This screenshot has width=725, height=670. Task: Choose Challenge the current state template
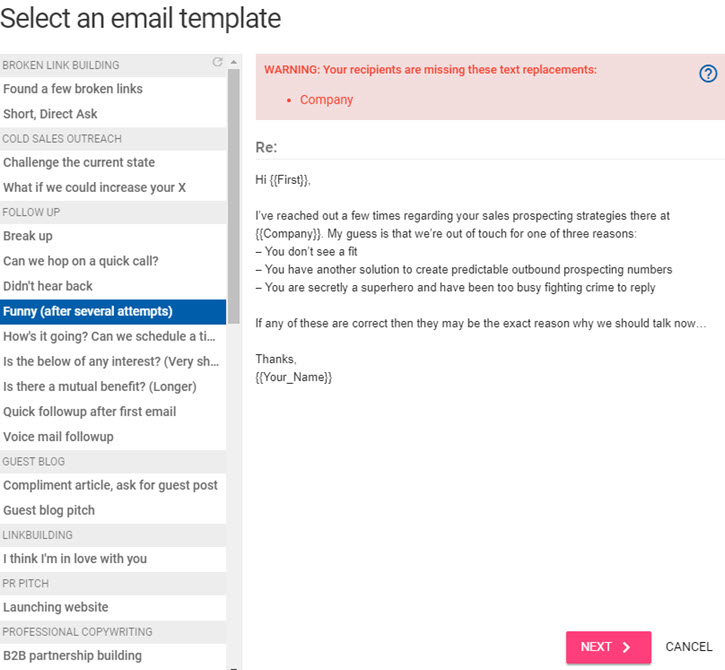pyautogui.click(x=113, y=162)
